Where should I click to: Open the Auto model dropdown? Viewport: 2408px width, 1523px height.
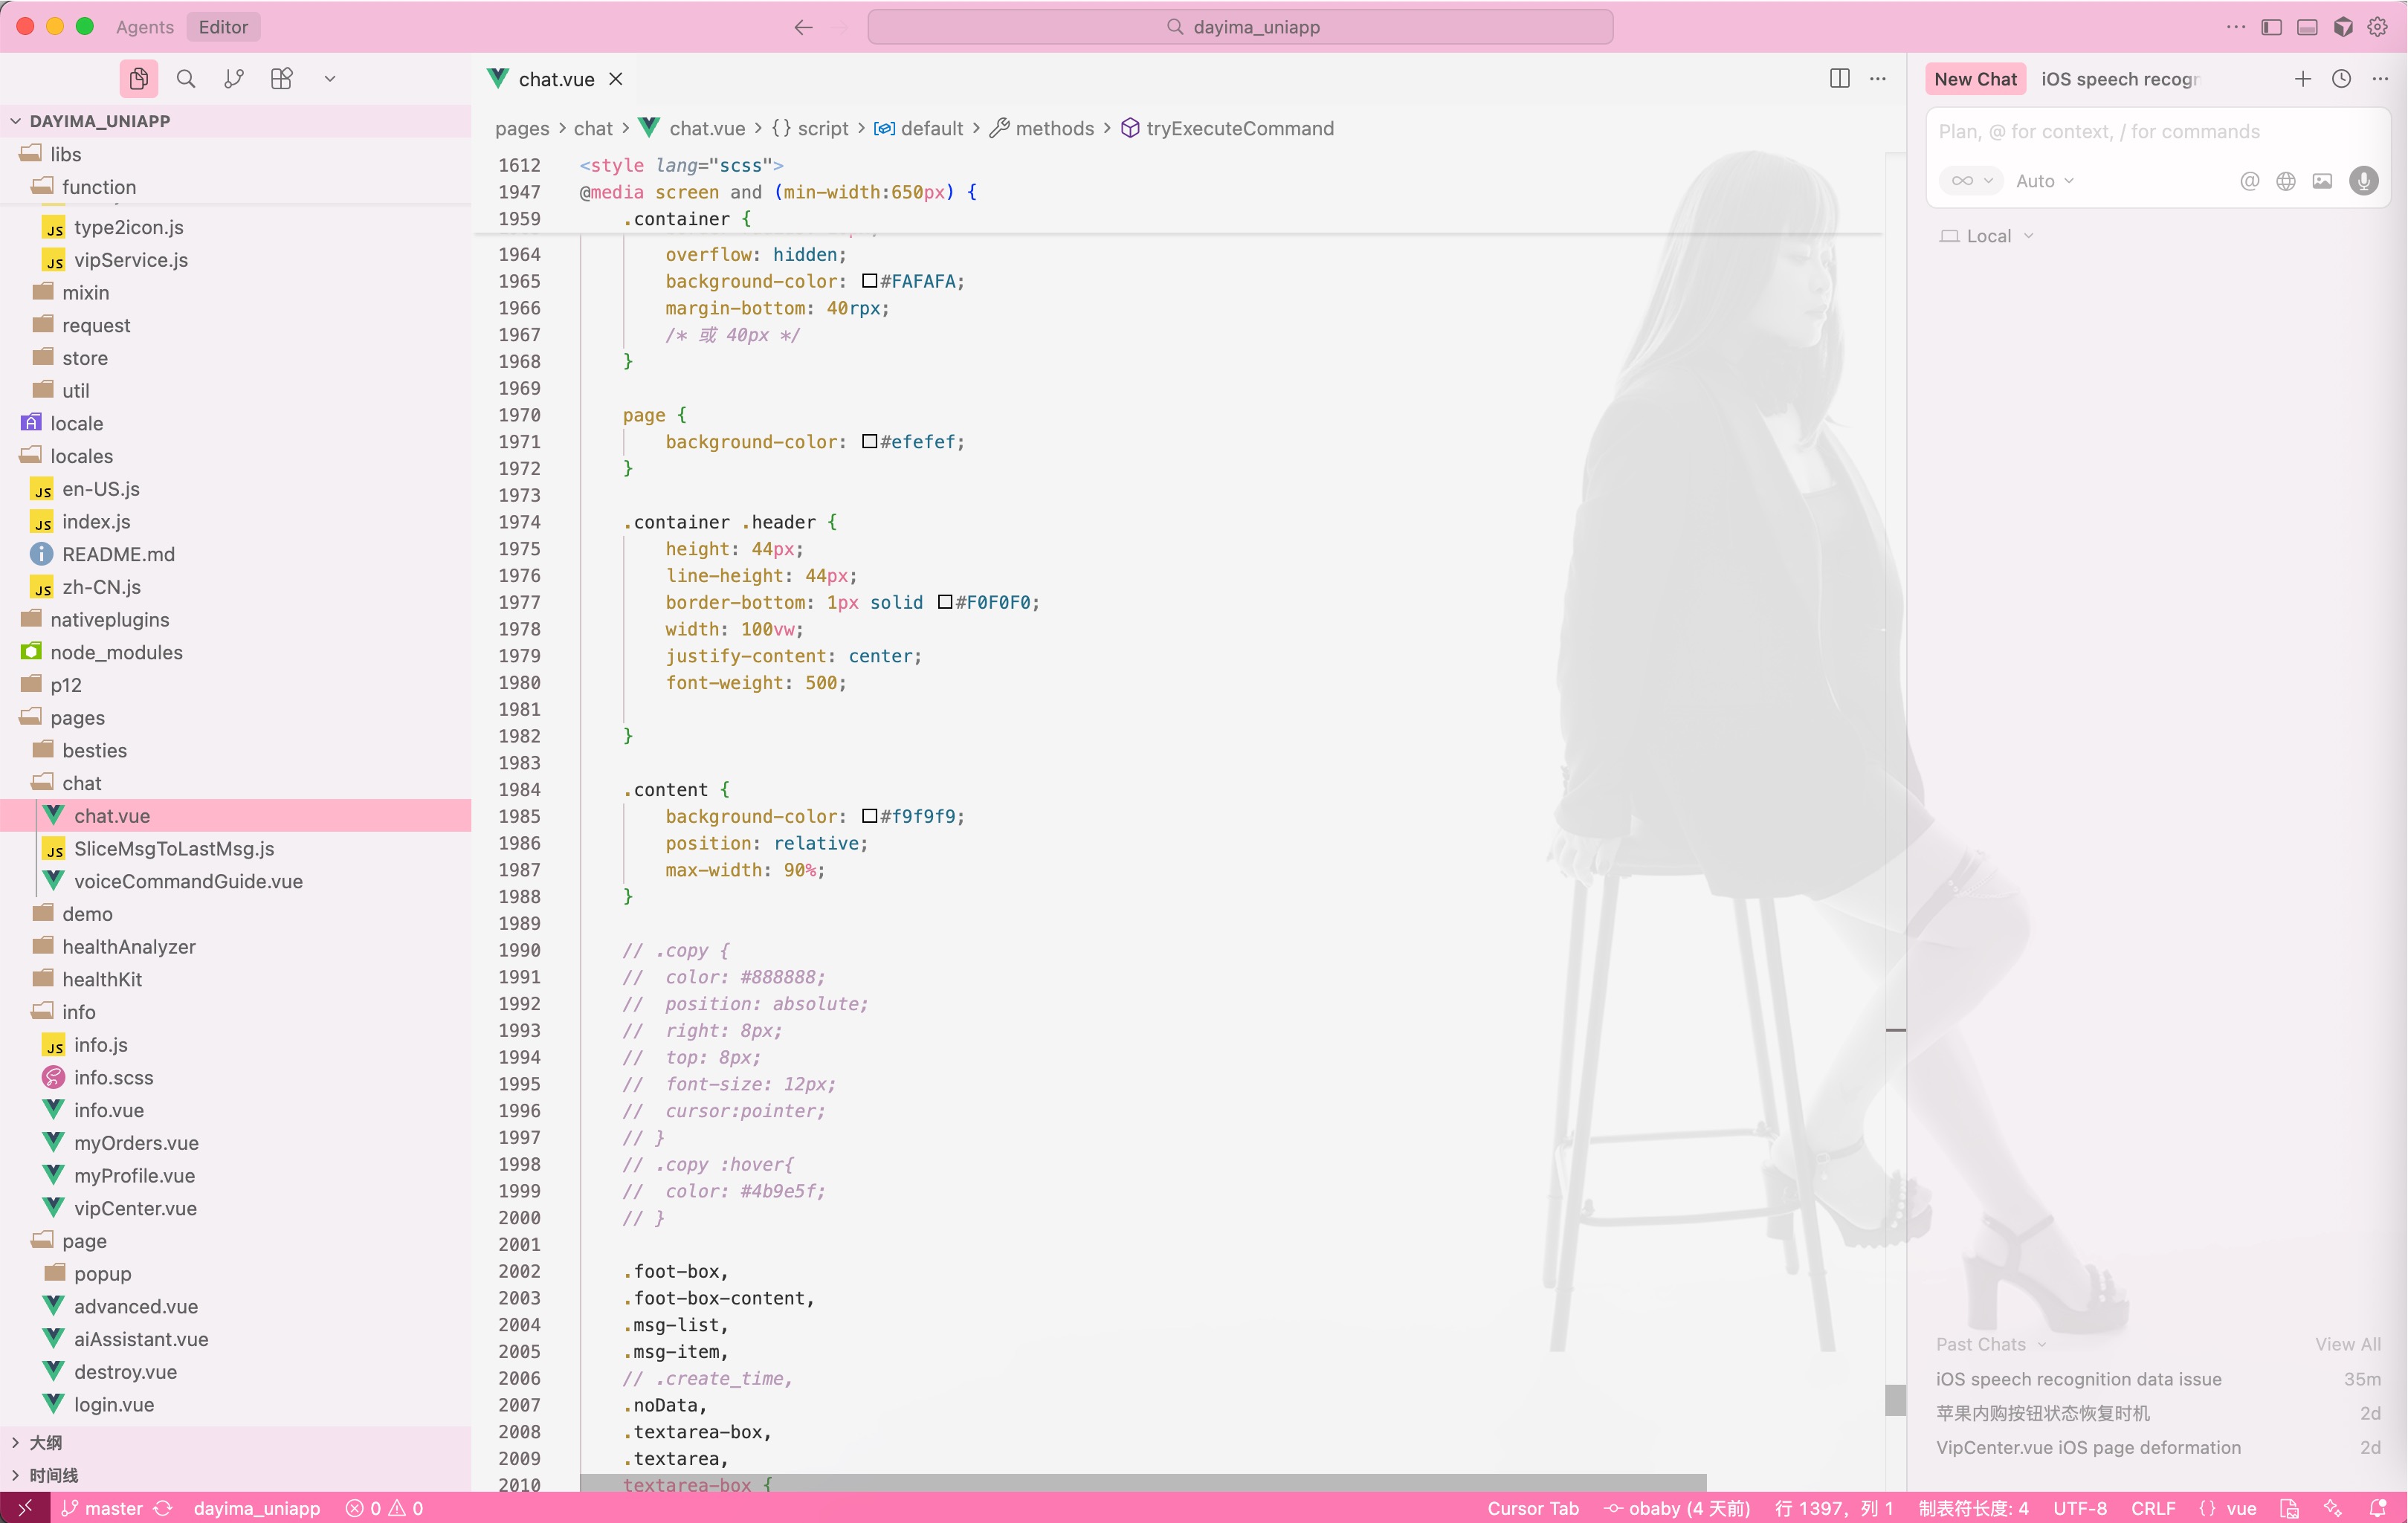[2044, 181]
